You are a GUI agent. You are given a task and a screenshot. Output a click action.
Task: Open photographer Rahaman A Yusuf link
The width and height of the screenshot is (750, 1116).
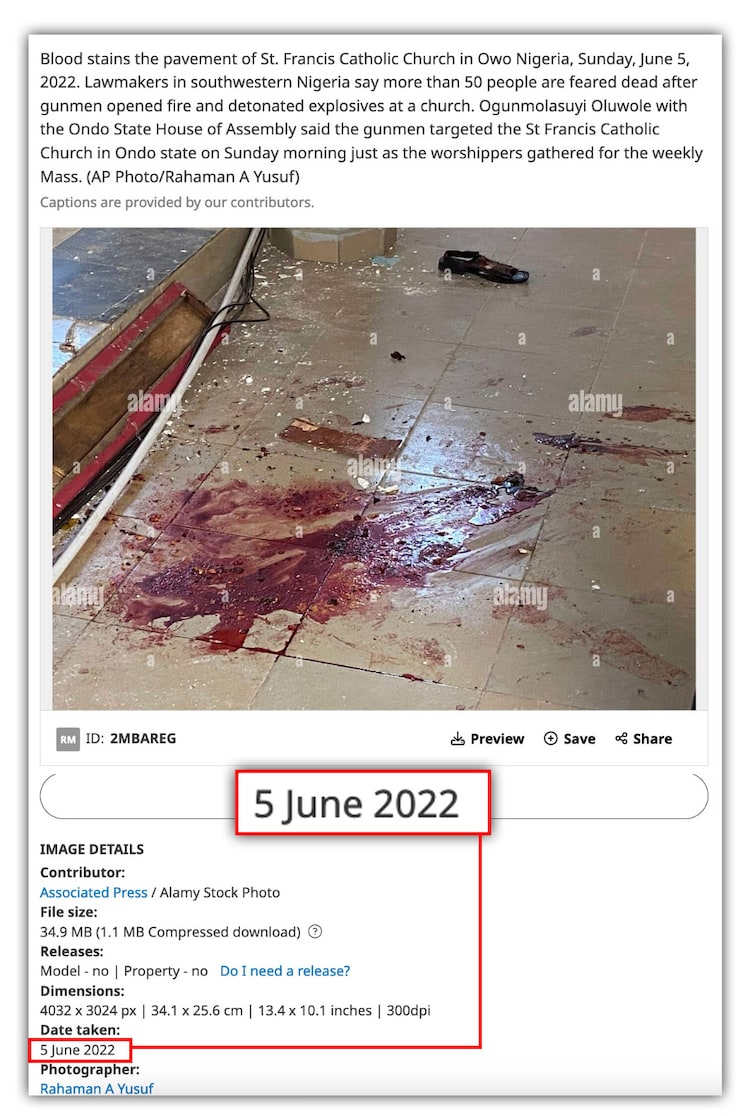(97, 1088)
